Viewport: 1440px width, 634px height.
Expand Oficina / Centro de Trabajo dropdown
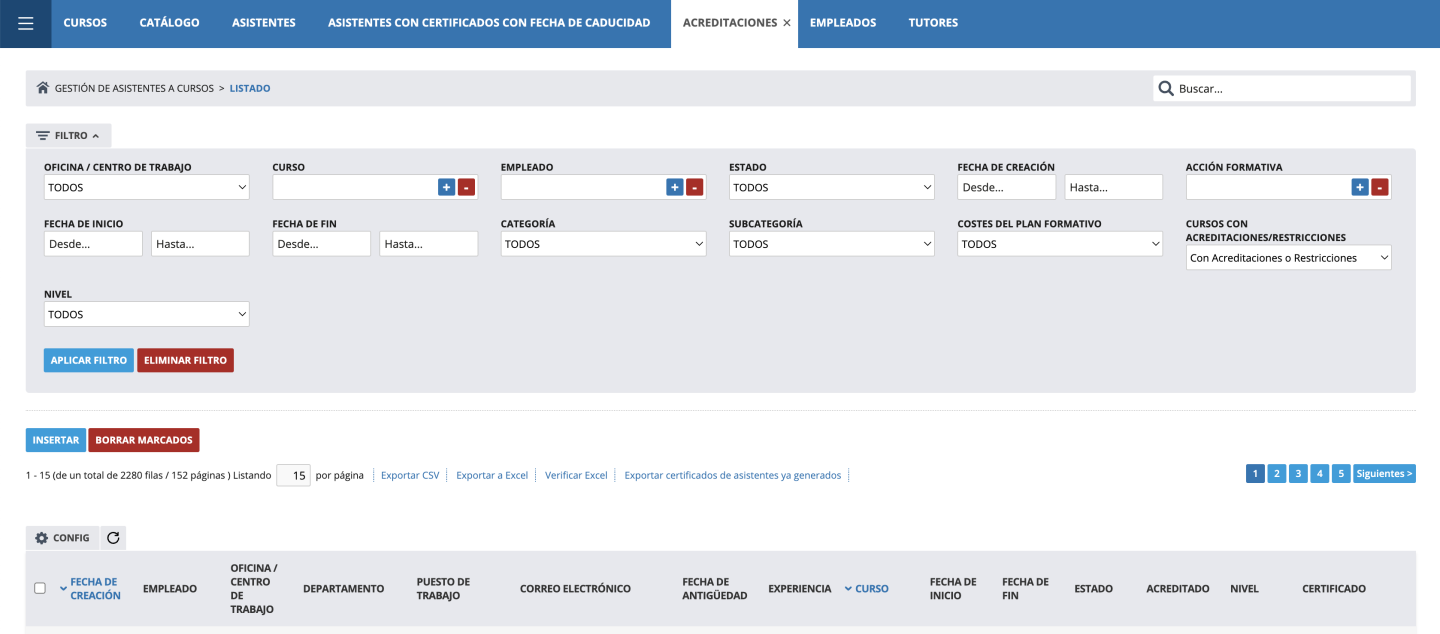point(146,187)
